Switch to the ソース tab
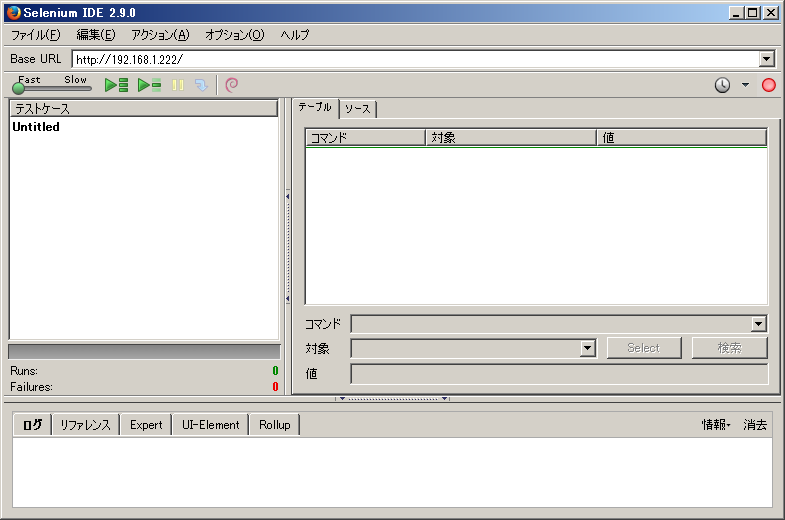785x520 pixels. [x=357, y=109]
